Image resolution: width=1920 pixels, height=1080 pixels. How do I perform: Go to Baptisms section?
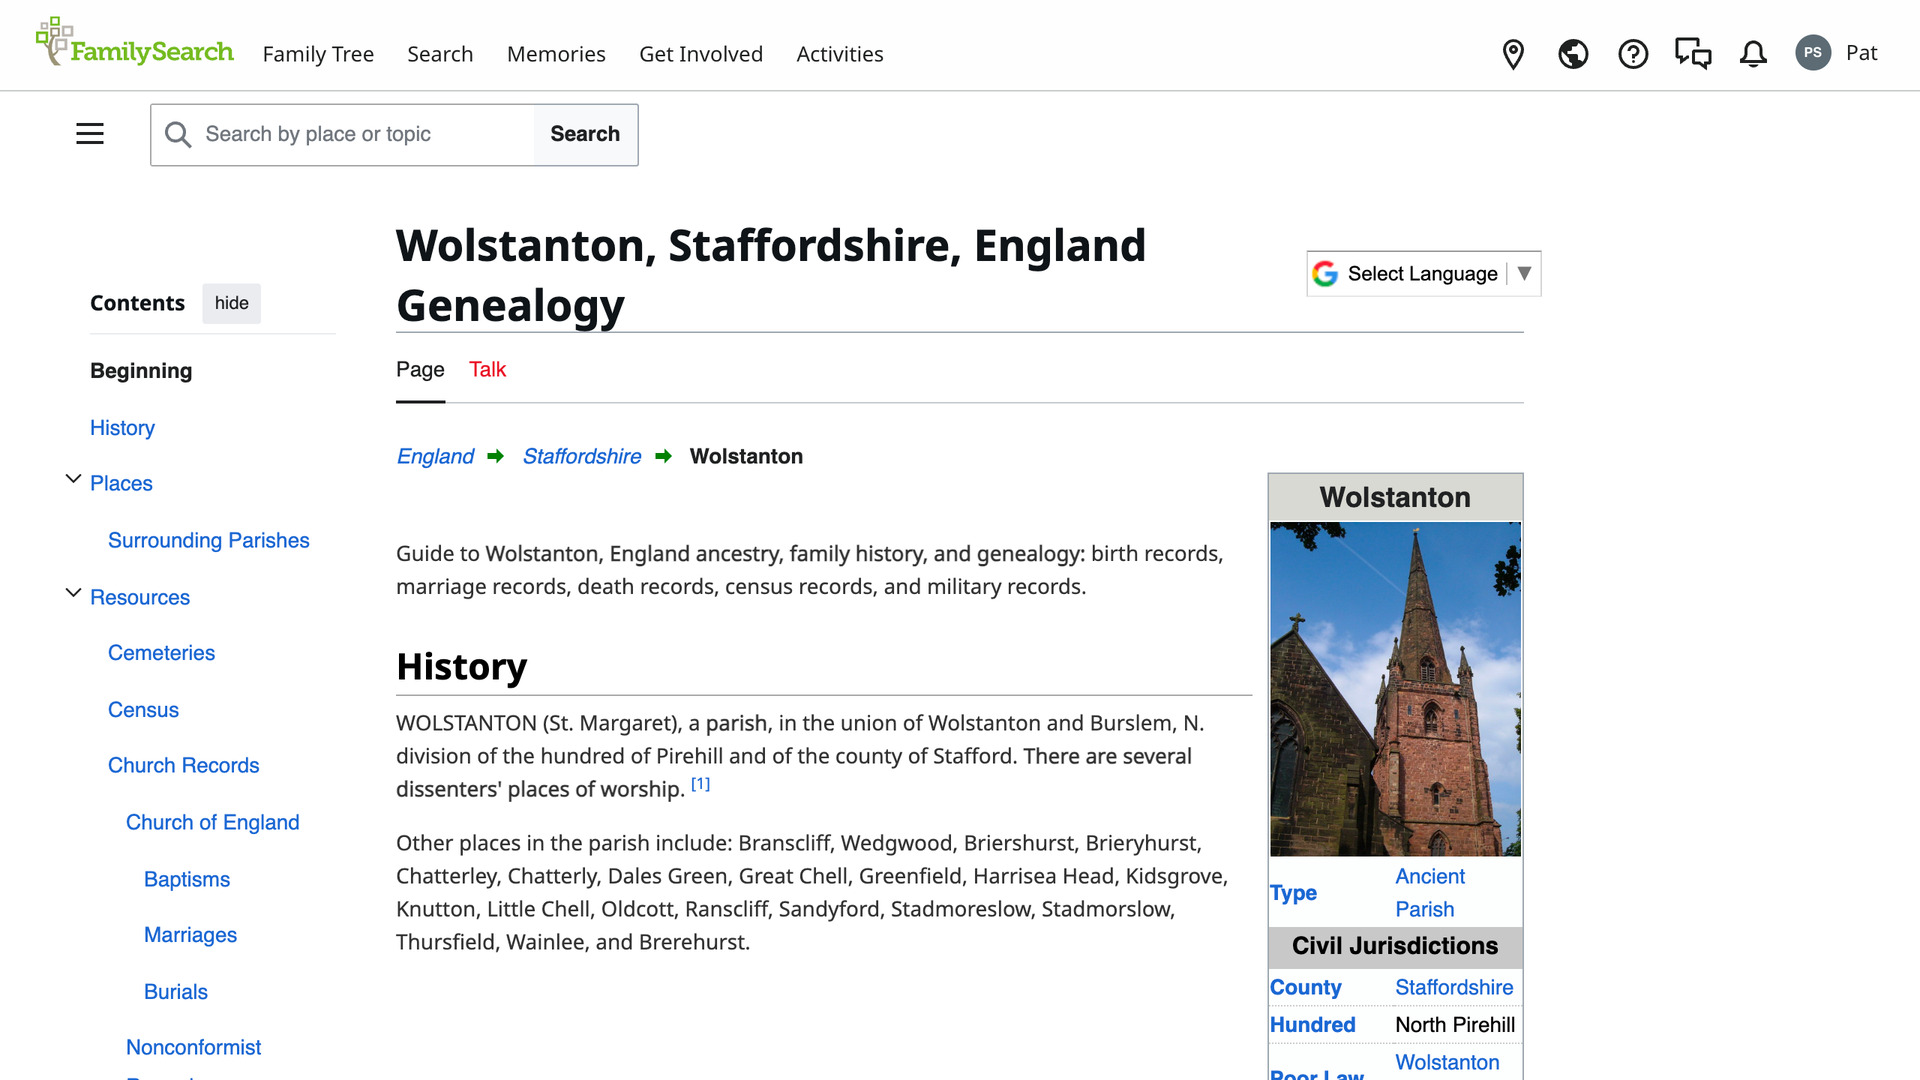(187, 880)
